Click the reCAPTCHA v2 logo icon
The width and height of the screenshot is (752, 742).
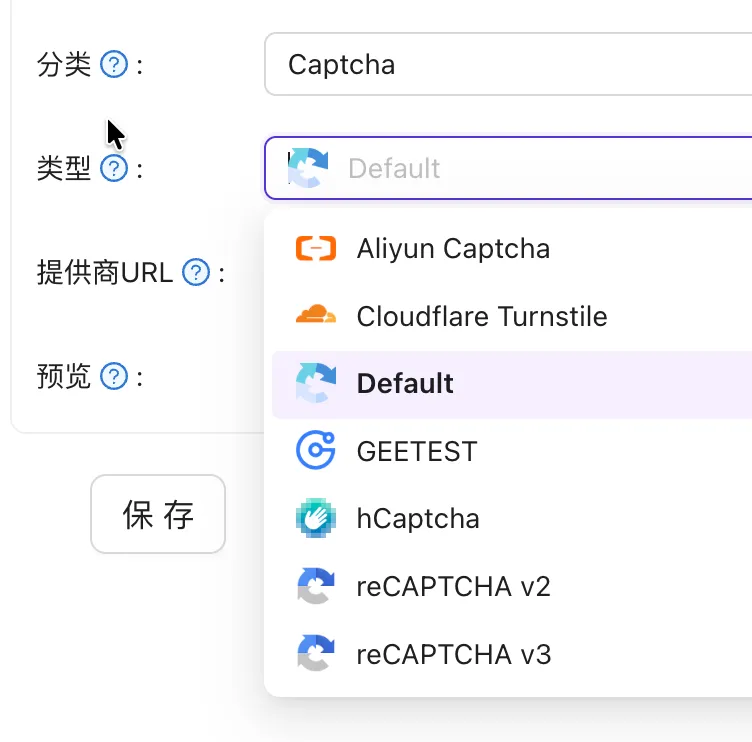coord(316,586)
